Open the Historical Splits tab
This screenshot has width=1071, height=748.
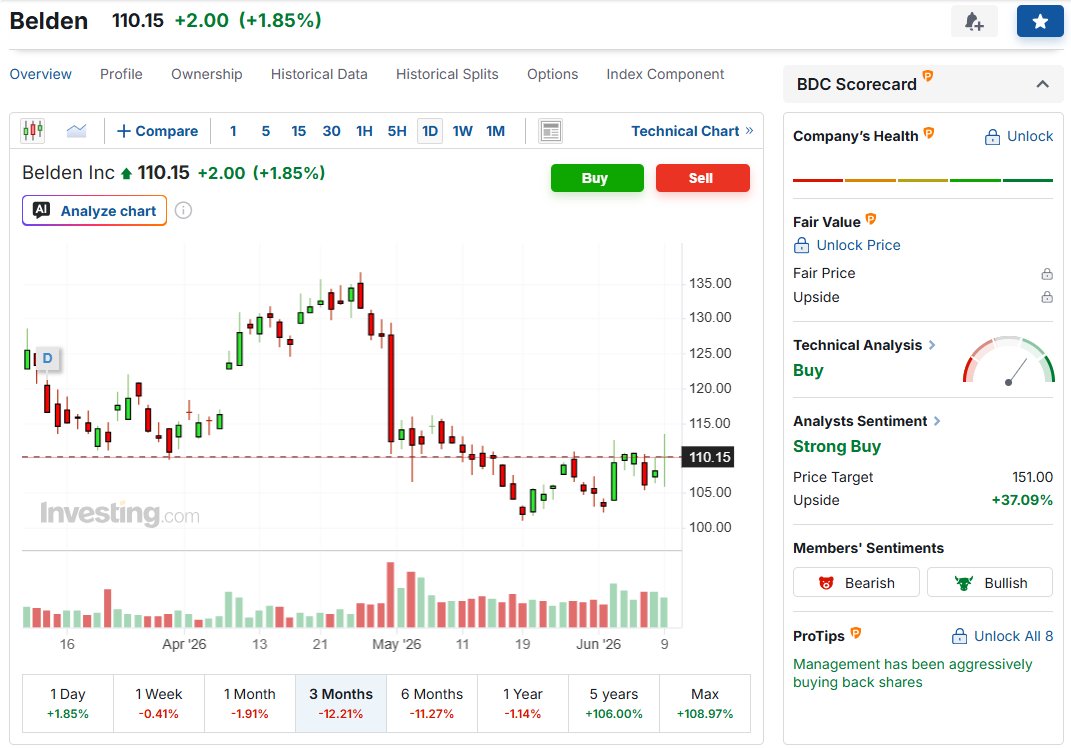pos(447,74)
